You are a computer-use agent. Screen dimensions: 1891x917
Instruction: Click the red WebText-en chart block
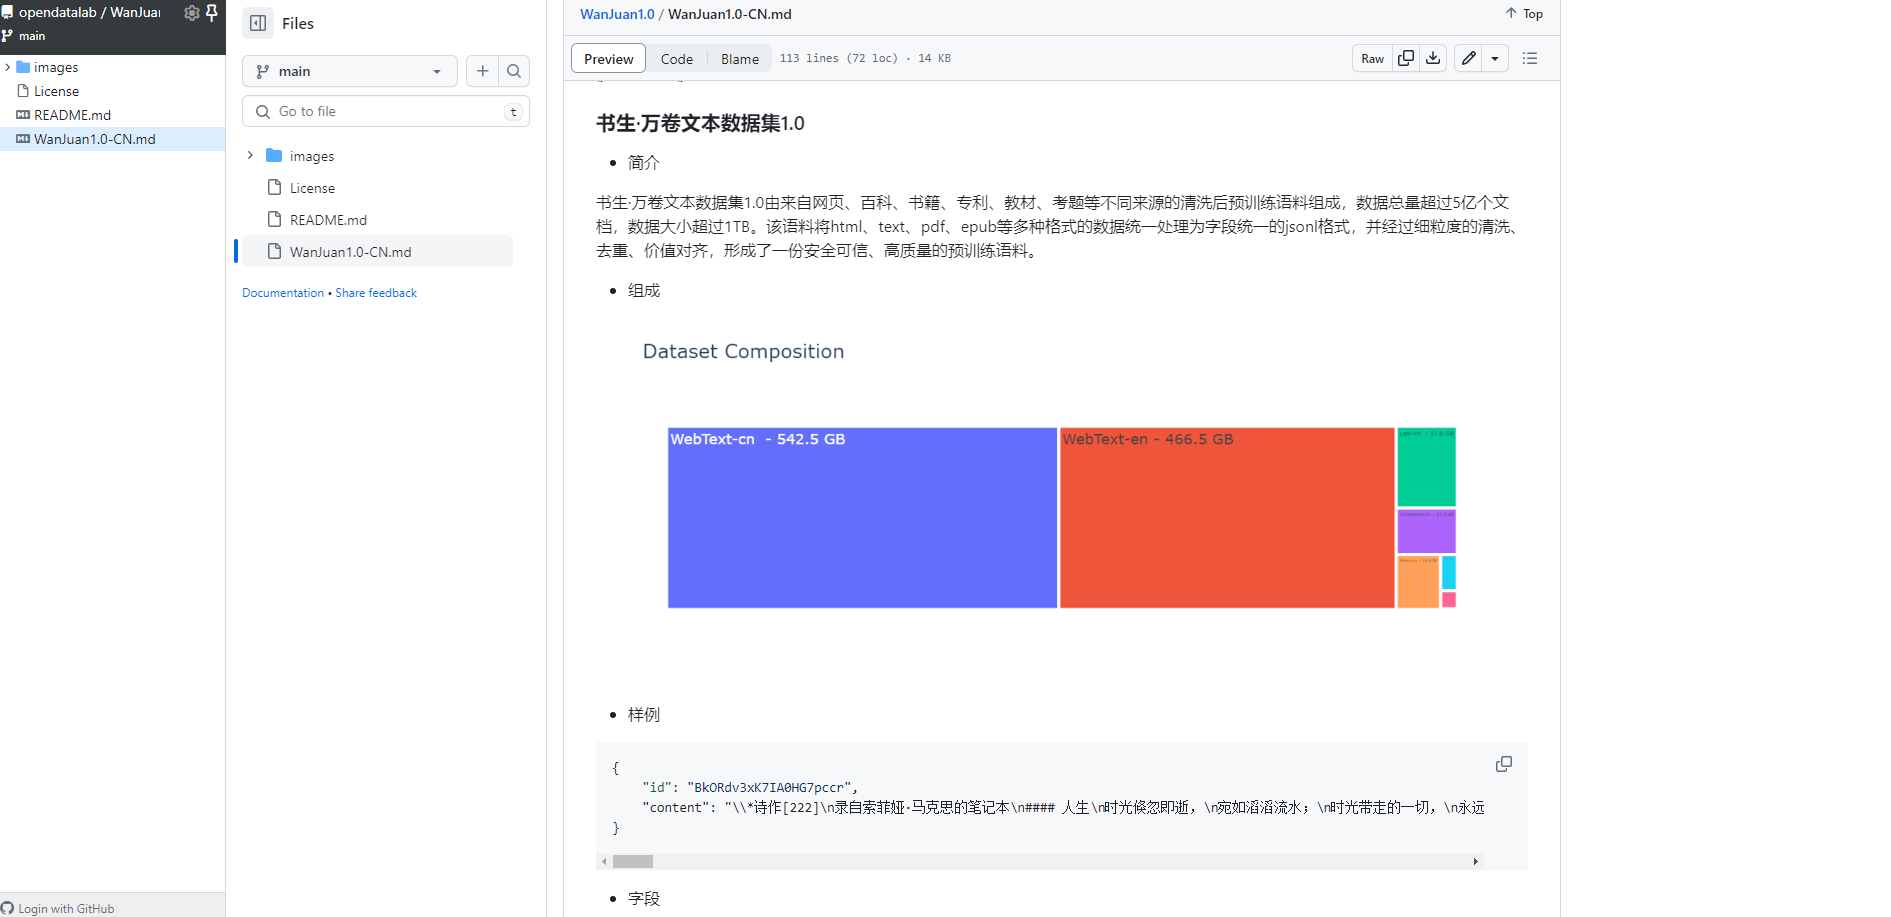1227,518
